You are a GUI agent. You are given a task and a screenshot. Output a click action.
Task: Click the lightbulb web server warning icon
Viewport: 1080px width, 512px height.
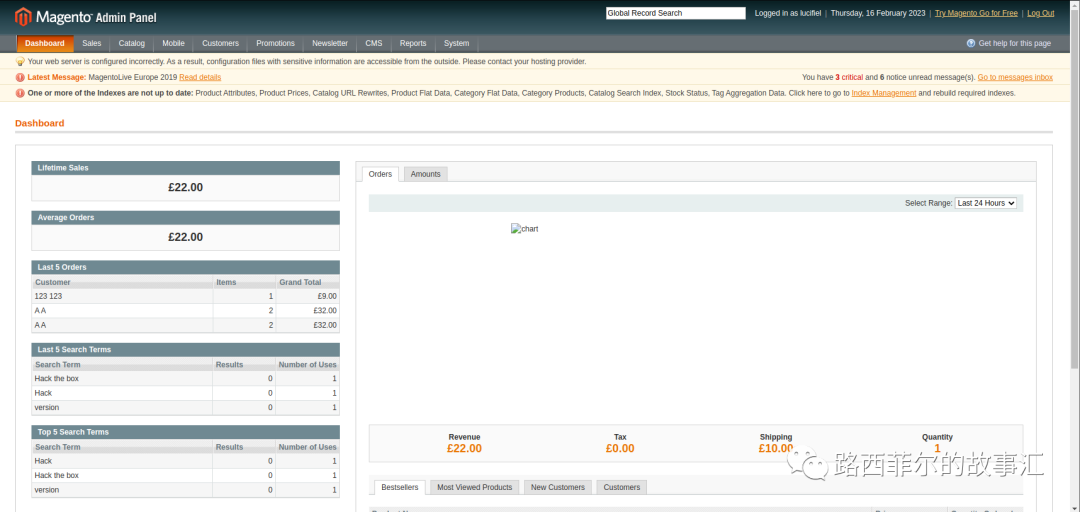(20, 61)
